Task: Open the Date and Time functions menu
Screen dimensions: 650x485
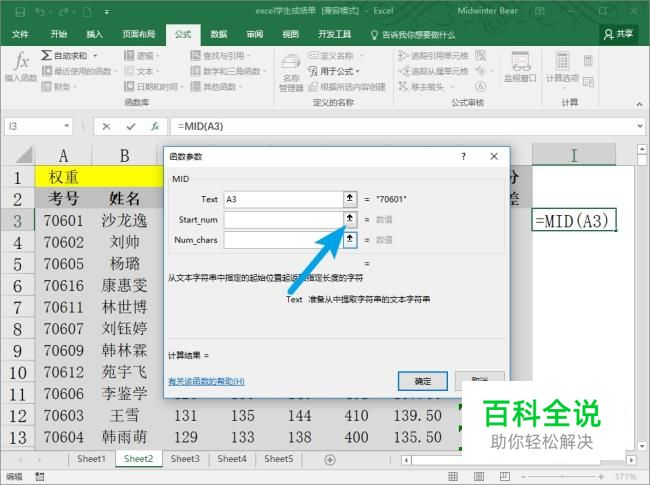Action: pyautogui.click(x=153, y=87)
